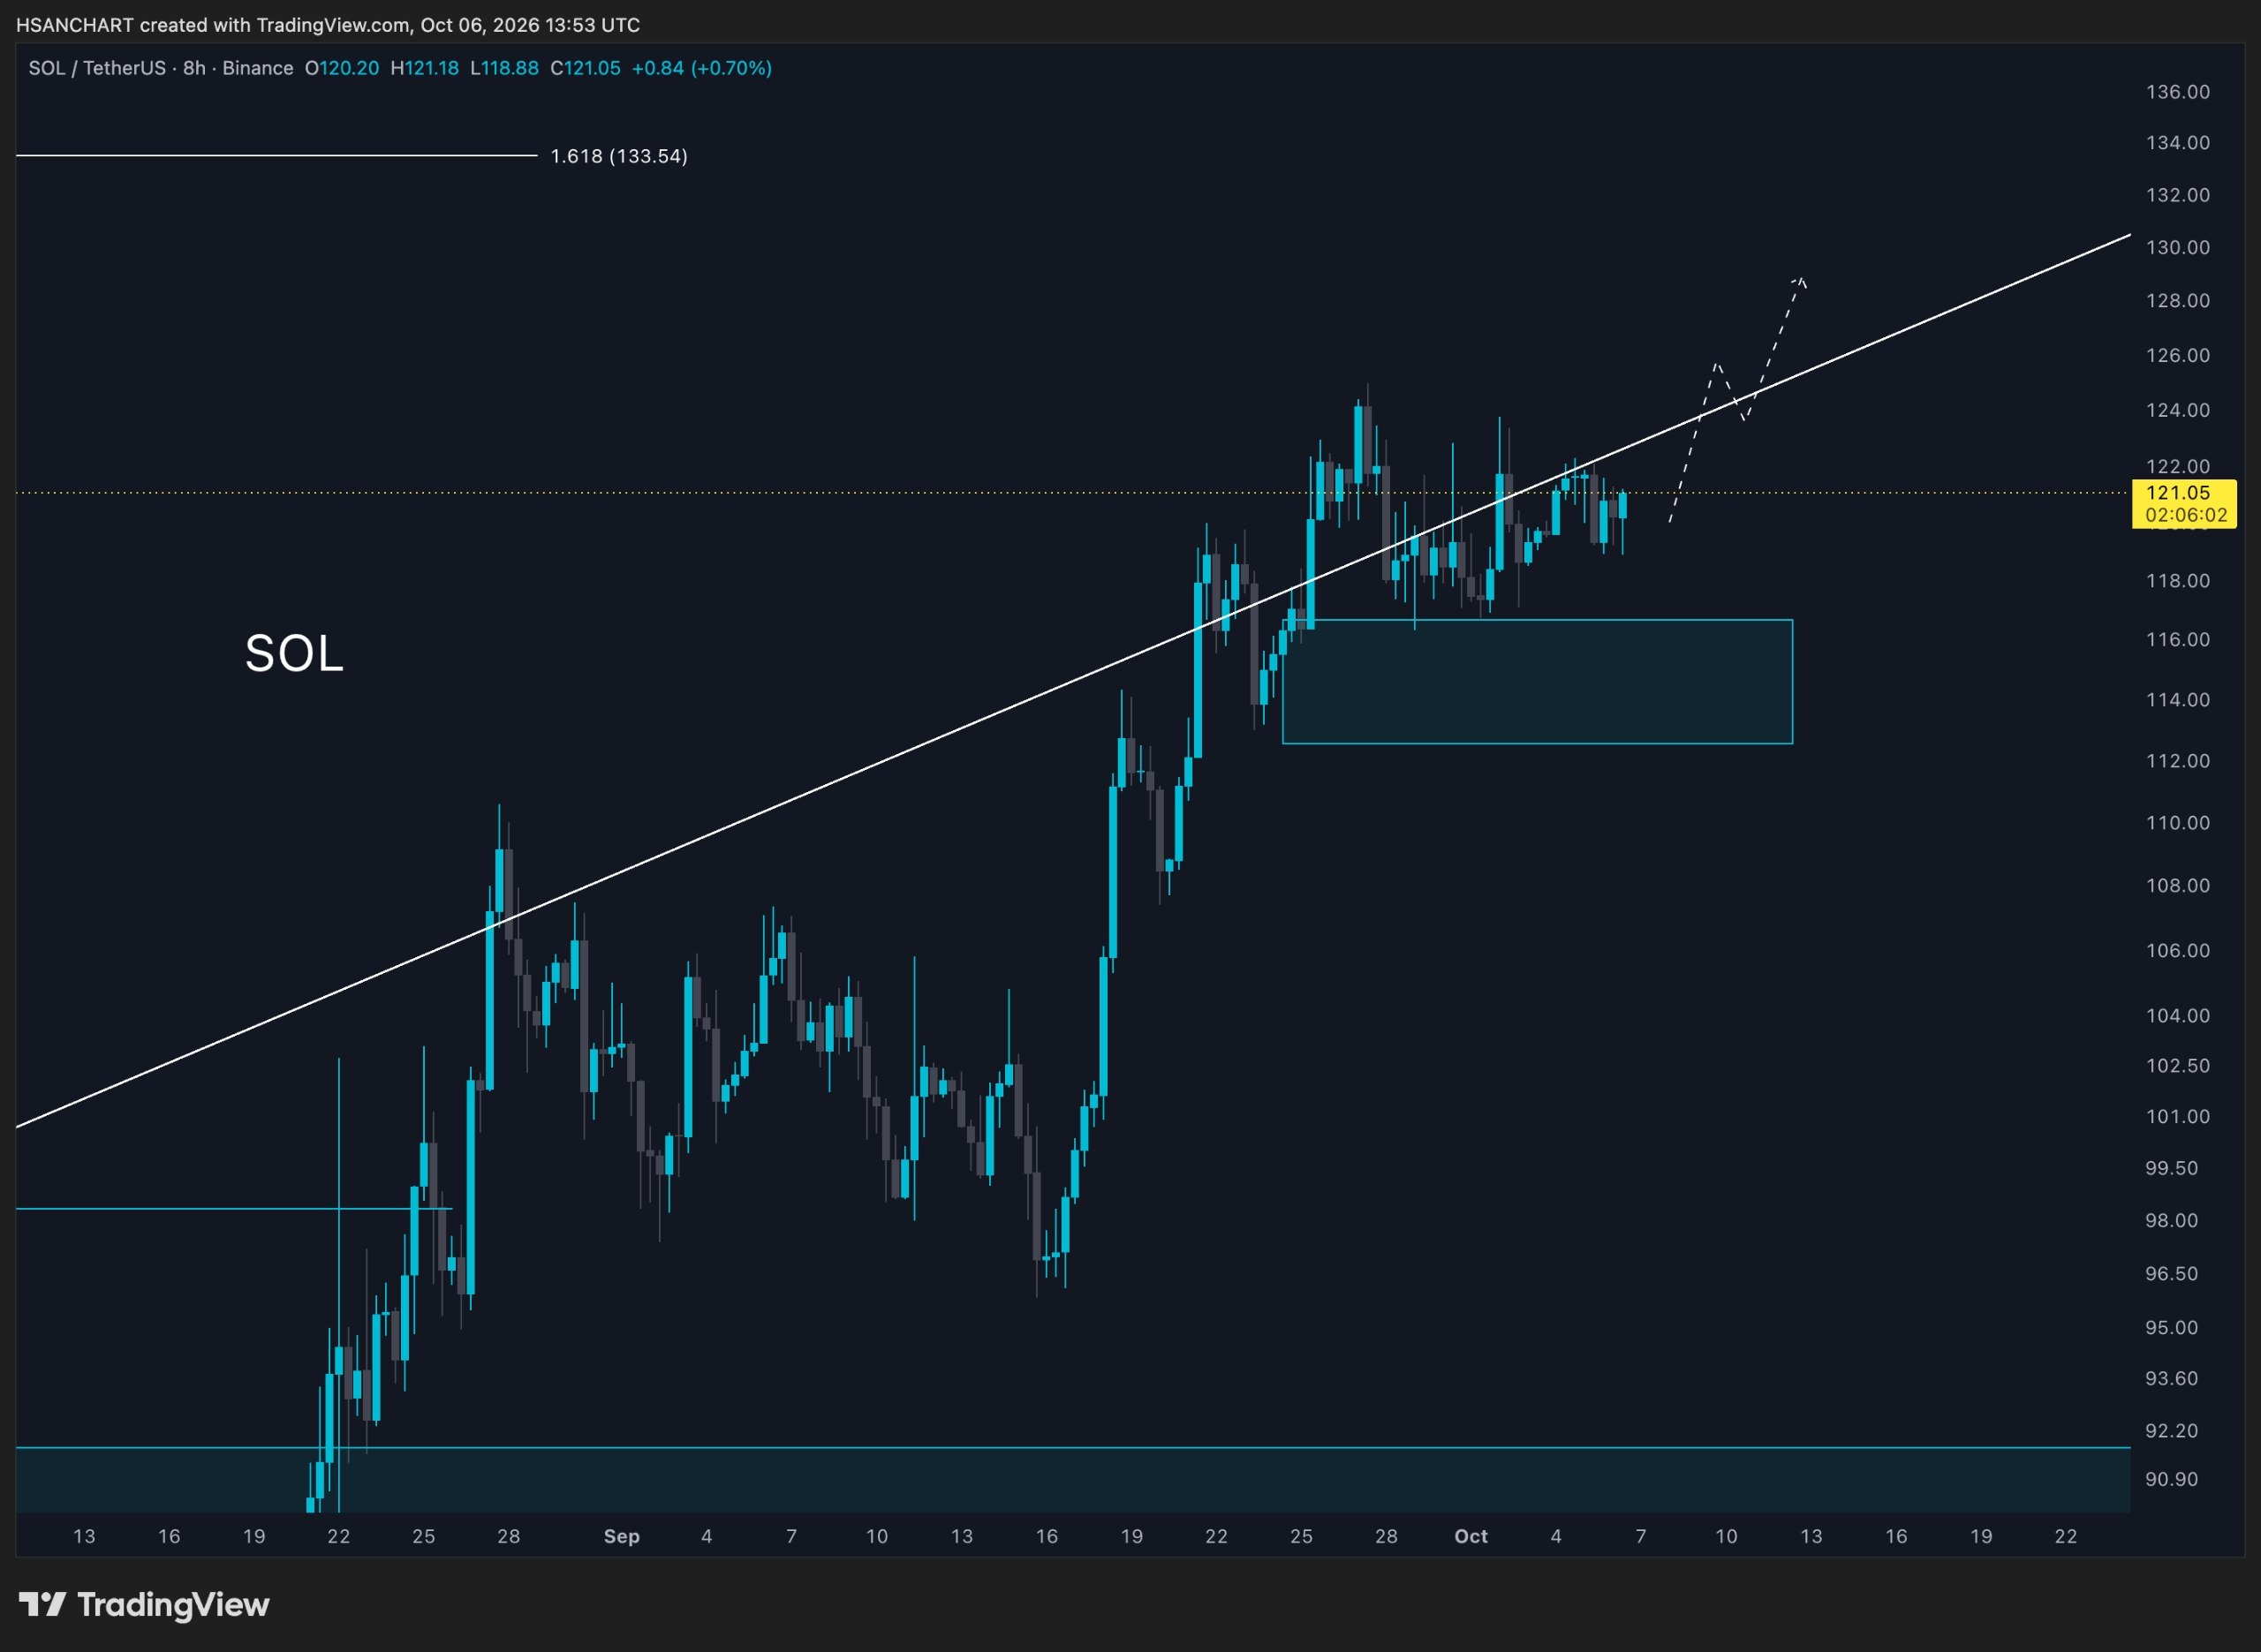This screenshot has width=2261, height=1652.
Task: Click the L118.88 low value
Action: [x=504, y=68]
